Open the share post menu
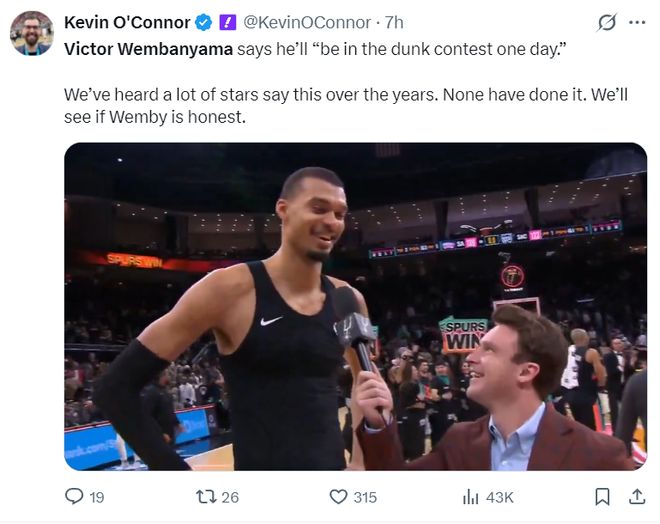Image resolution: width=660 pixels, height=524 pixels. point(636,496)
